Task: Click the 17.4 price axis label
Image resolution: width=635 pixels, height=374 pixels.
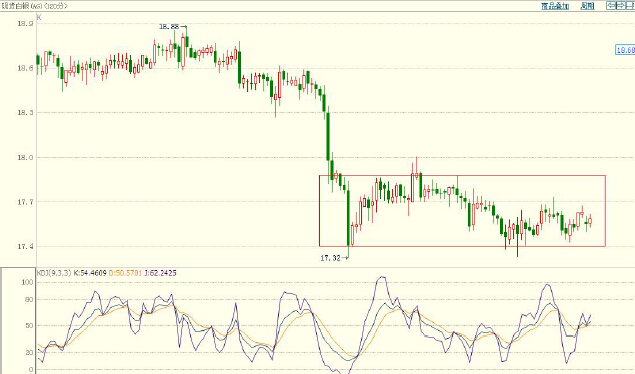Action: [25, 246]
